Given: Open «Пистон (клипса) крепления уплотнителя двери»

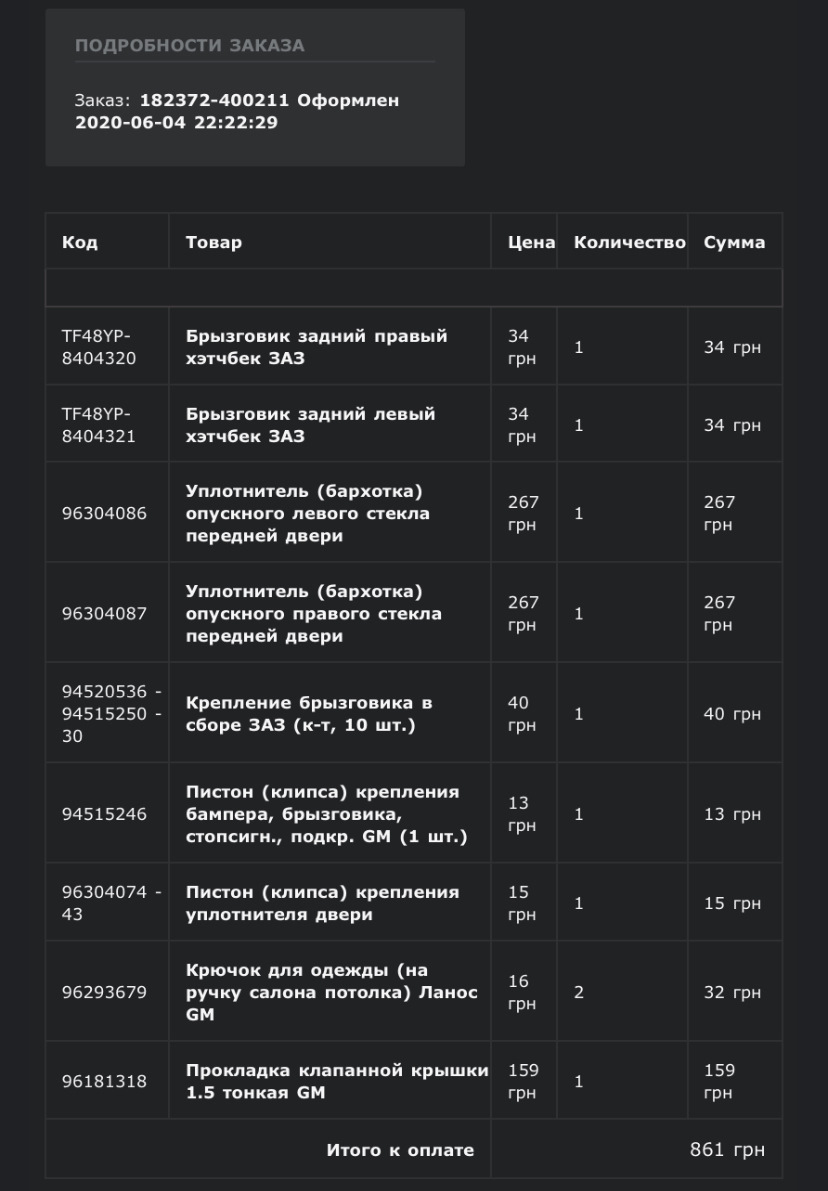Looking at the screenshot, I should [x=322, y=903].
